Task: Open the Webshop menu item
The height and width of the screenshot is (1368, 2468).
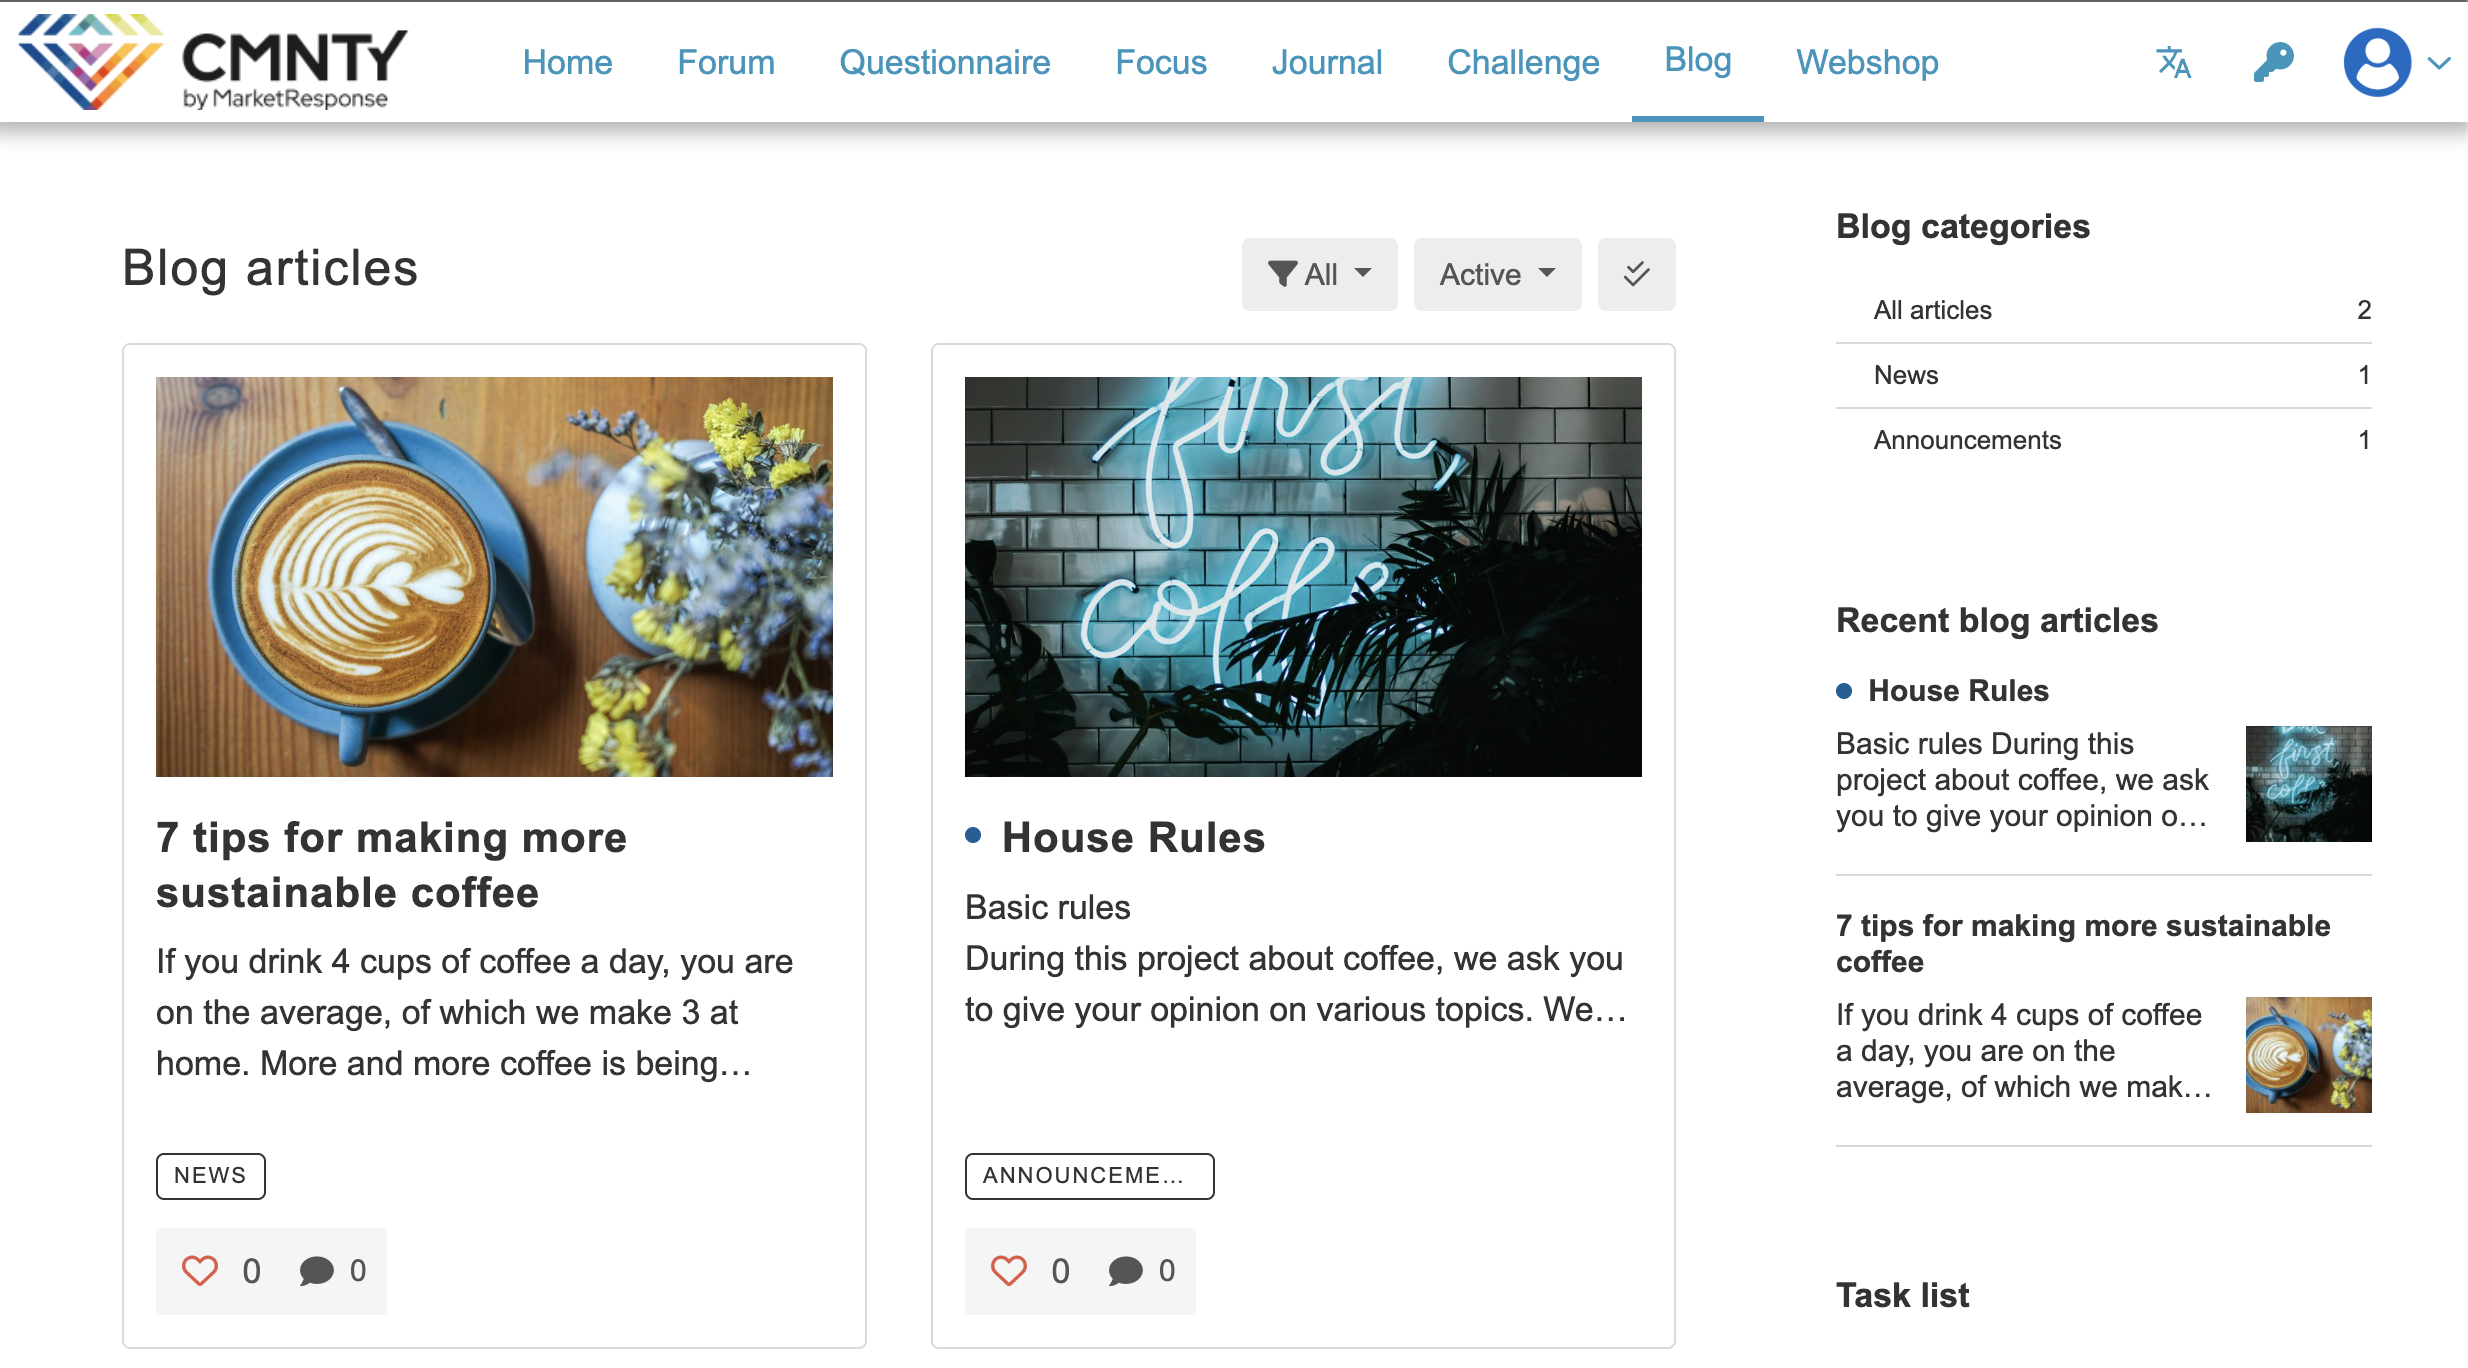Action: [1867, 62]
